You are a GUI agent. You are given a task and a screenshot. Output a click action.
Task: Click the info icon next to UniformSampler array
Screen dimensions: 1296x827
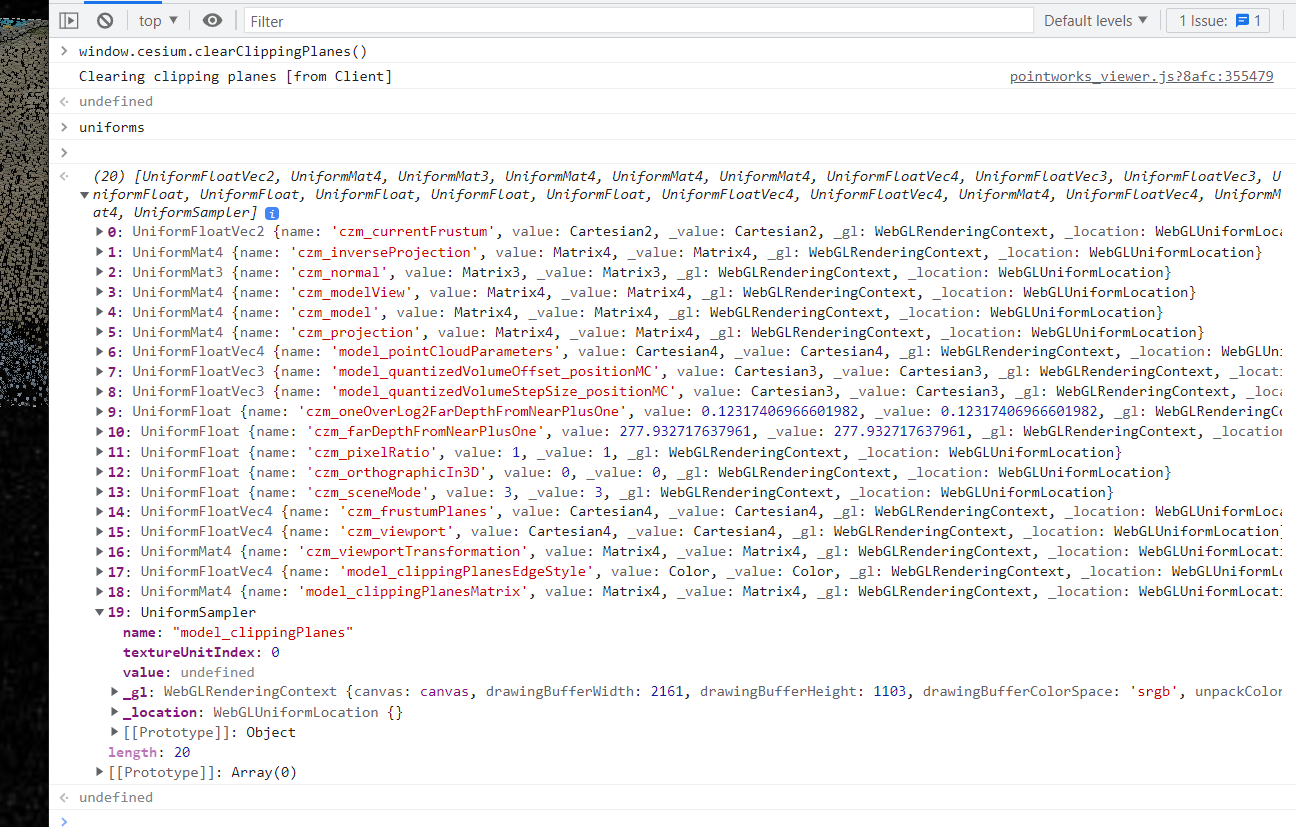click(271, 212)
